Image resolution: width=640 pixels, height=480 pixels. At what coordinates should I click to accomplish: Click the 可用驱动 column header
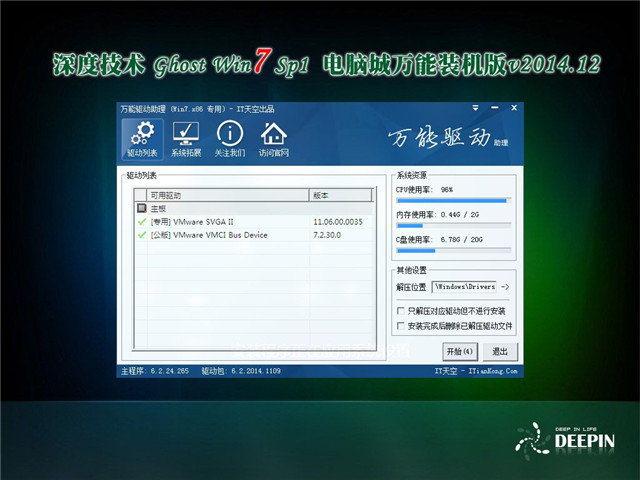(227, 196)
